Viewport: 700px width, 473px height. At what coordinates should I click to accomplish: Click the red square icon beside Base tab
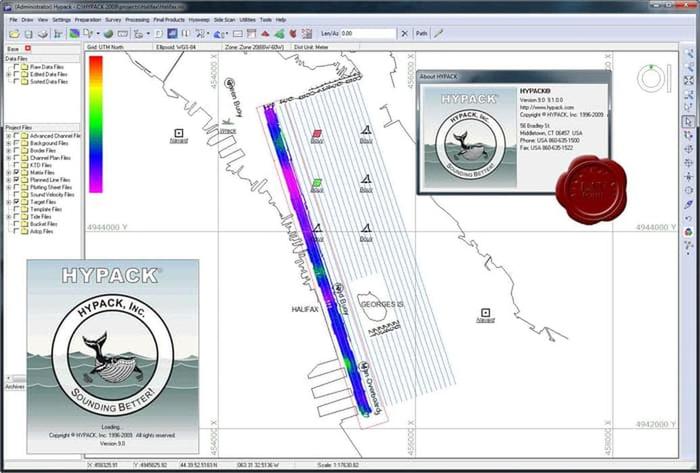pos(27,48)
